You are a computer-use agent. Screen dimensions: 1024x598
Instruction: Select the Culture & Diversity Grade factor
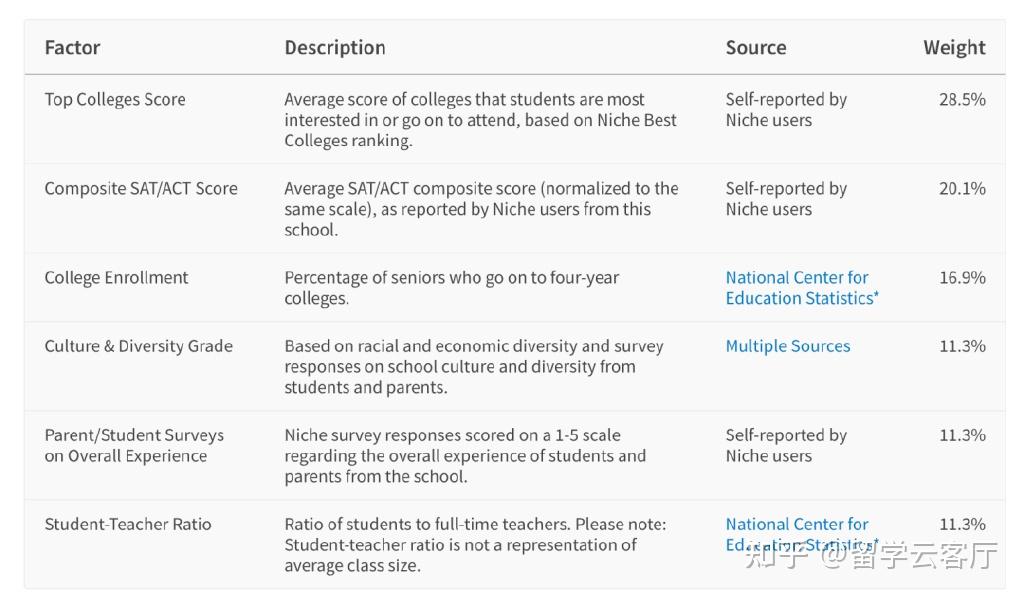(x=138, y=346)
